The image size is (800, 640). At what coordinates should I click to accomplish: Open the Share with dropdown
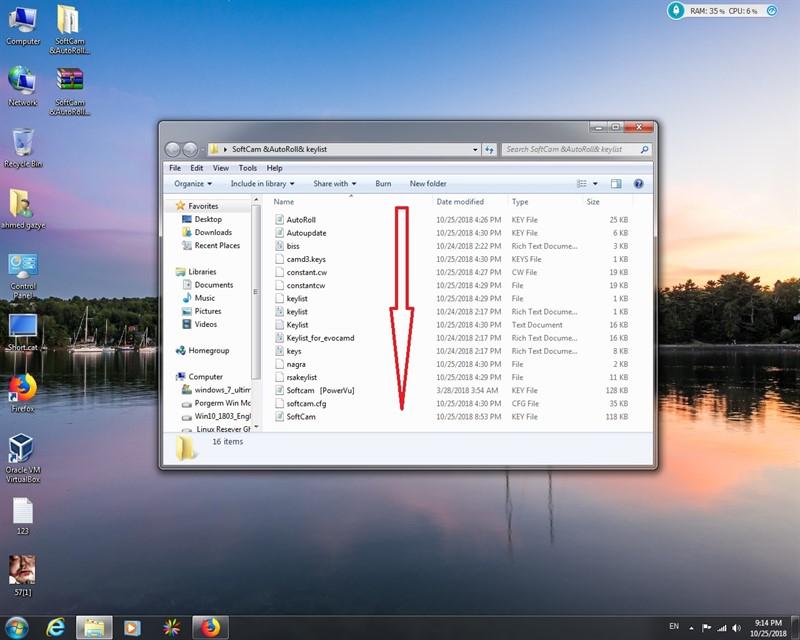pos(335,184)
